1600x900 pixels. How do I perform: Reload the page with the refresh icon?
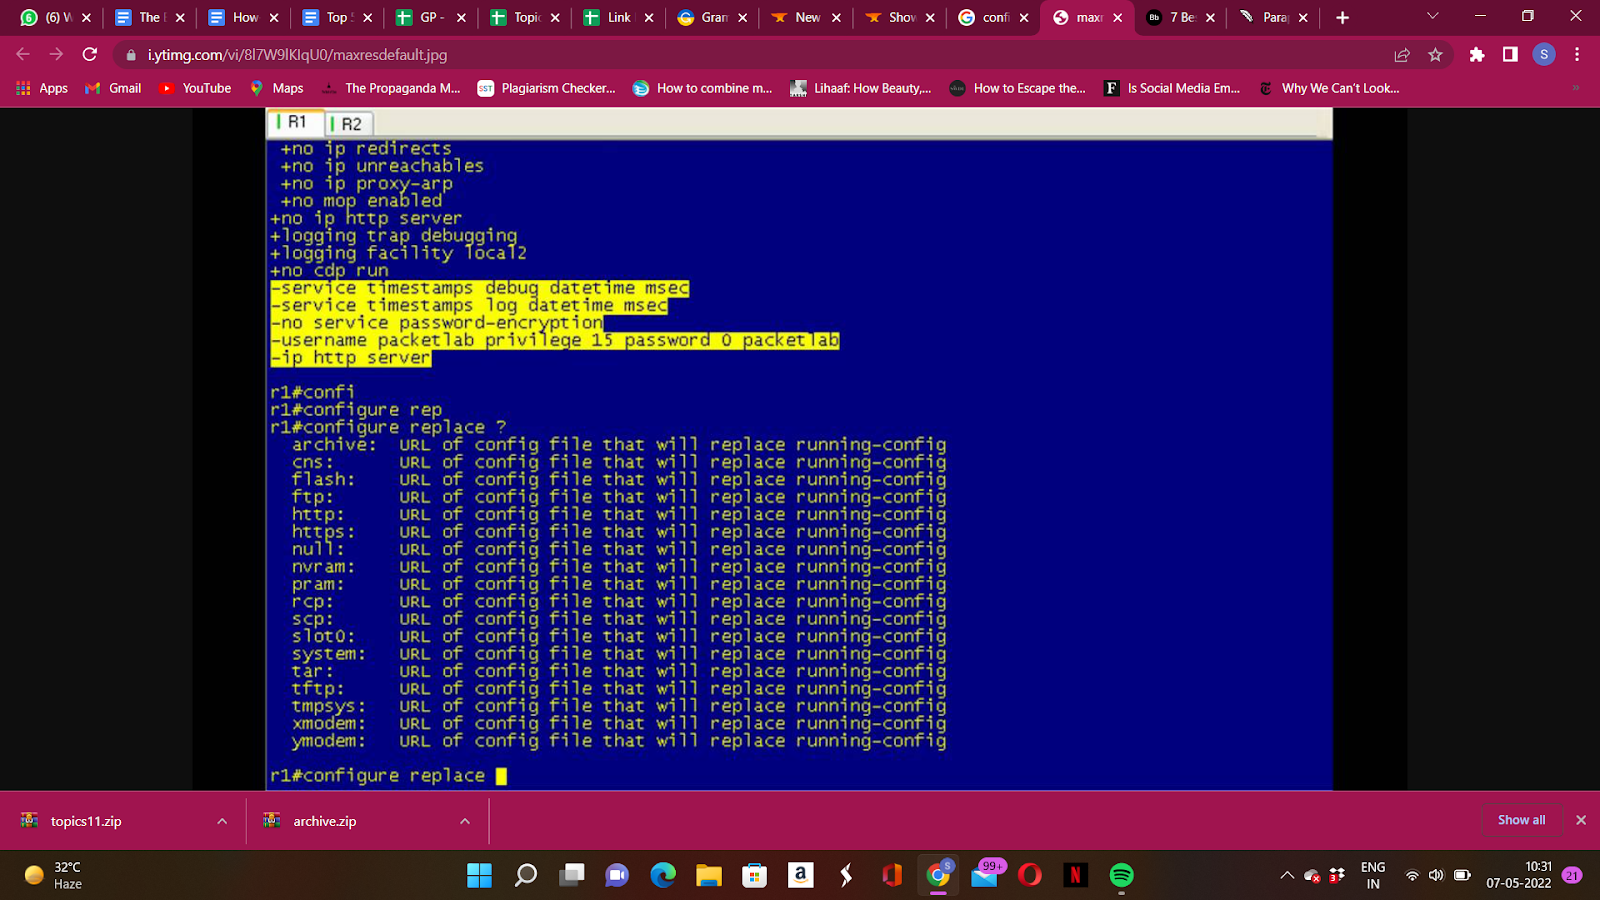click(90, 55)
